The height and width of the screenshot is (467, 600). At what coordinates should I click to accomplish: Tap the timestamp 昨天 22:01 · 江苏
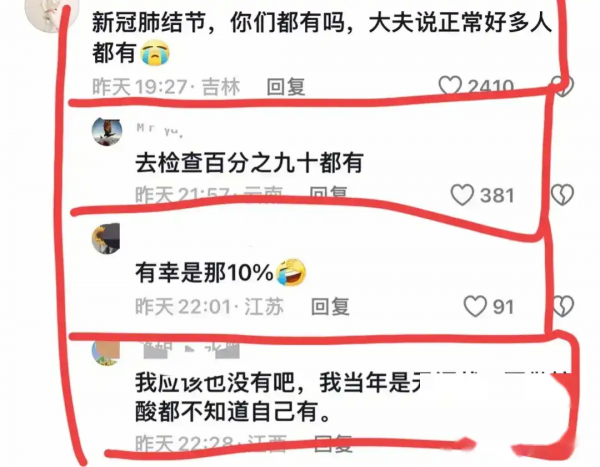pos(210,307)
